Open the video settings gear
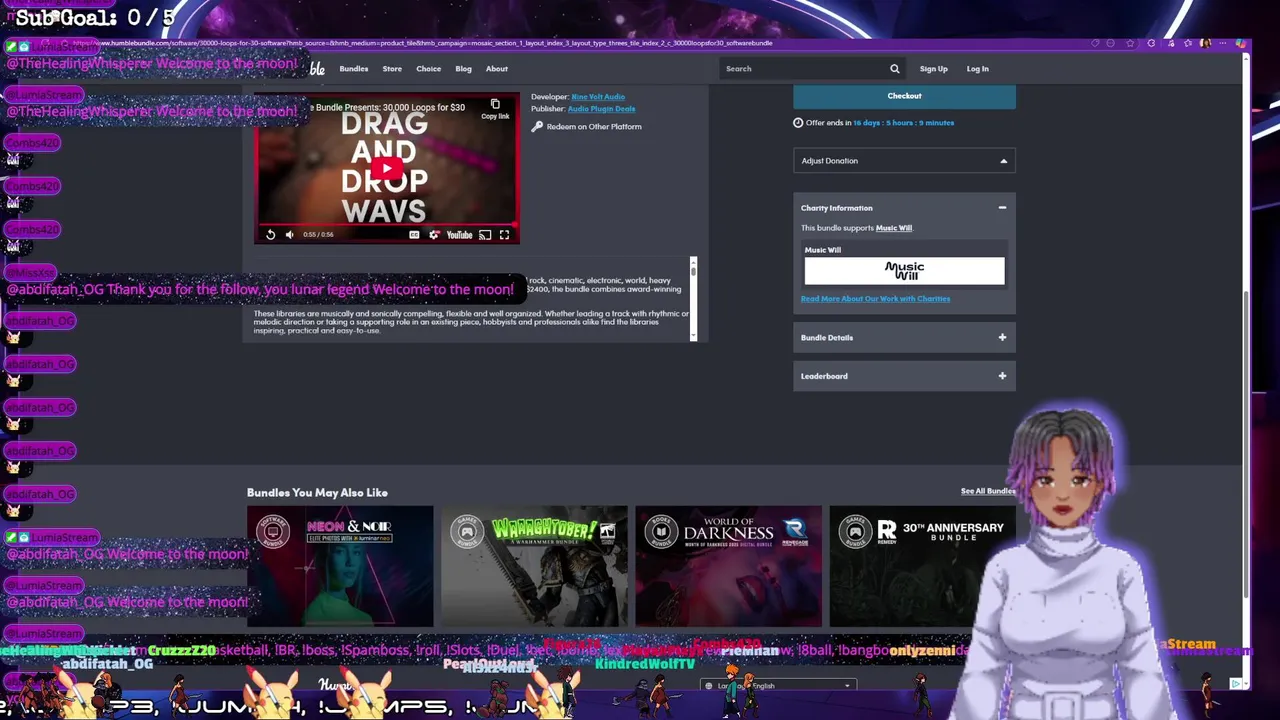This screenshot has width=1280, height=720. (434, 235)
